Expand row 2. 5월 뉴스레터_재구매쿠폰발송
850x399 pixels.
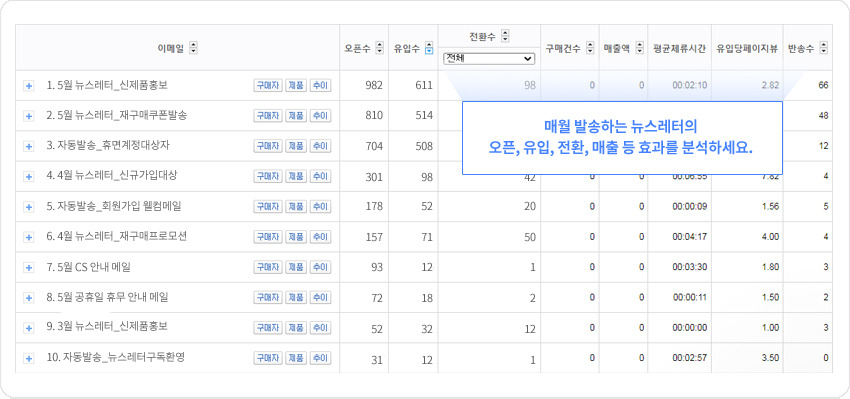pos(29,116)
